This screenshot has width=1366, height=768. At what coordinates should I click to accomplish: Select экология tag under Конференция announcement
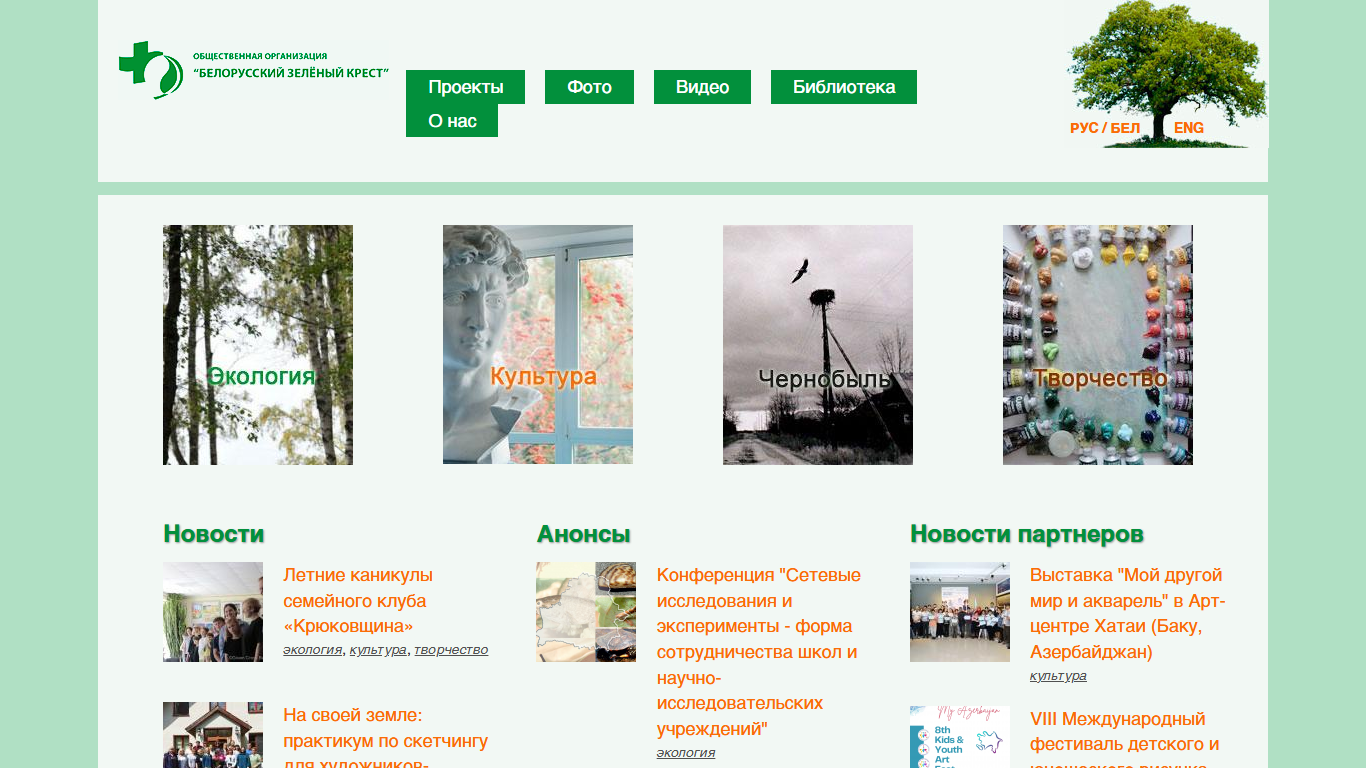point(686,753)
